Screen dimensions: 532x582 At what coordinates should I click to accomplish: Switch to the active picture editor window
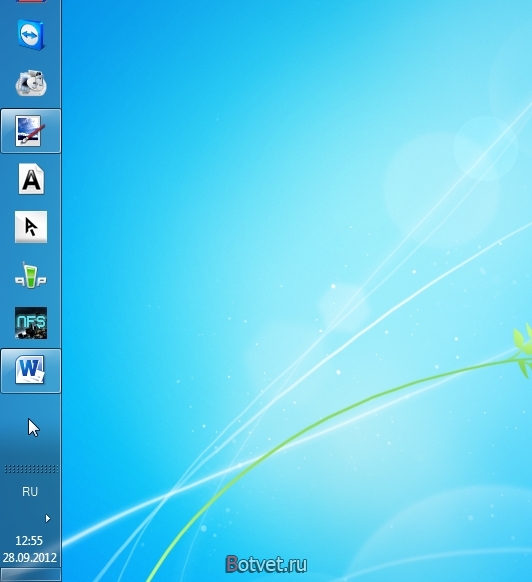(31, 131)
